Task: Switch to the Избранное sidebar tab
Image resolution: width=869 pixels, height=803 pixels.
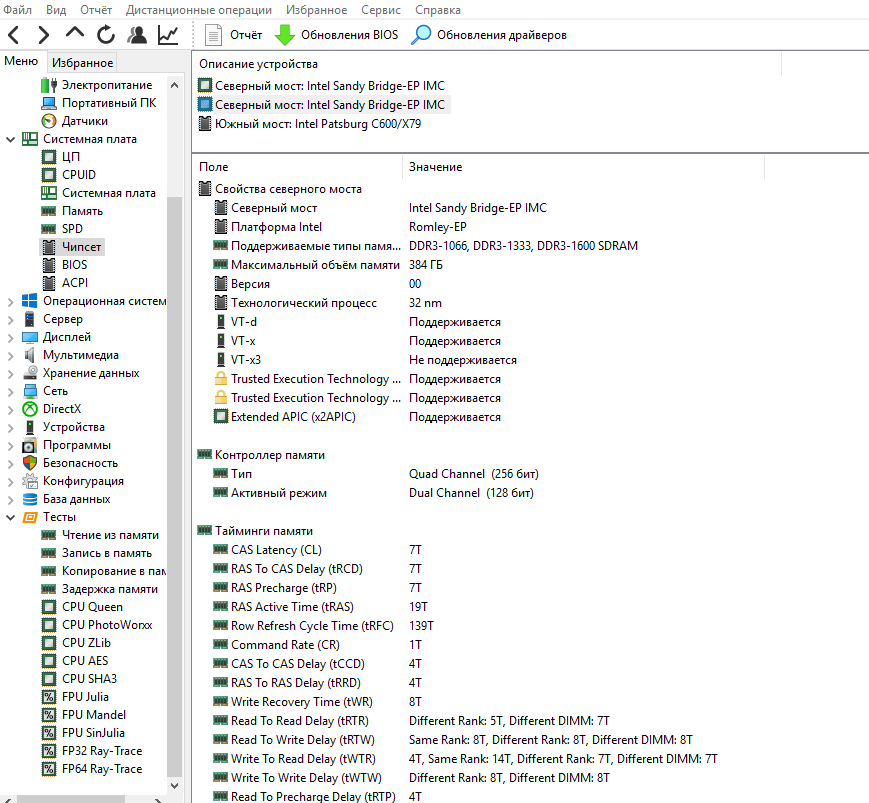Action: [x=82, y=63]
